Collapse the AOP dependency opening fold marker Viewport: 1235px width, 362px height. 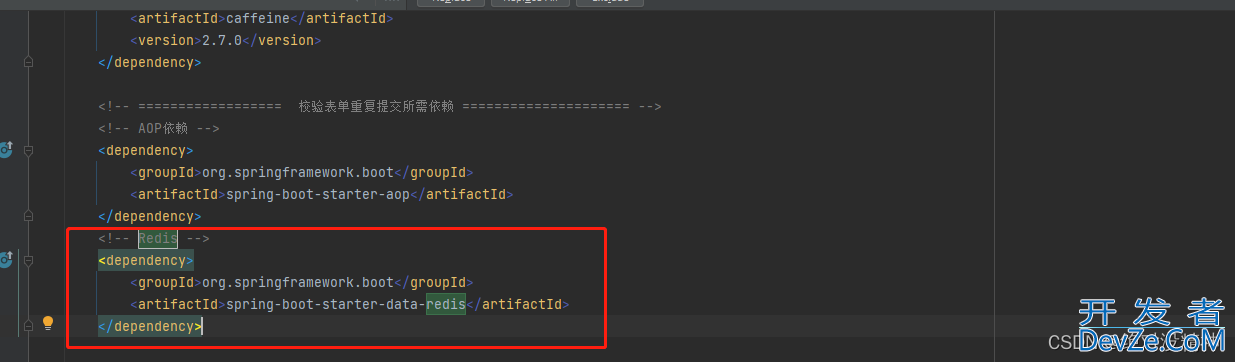click(28, 150)
